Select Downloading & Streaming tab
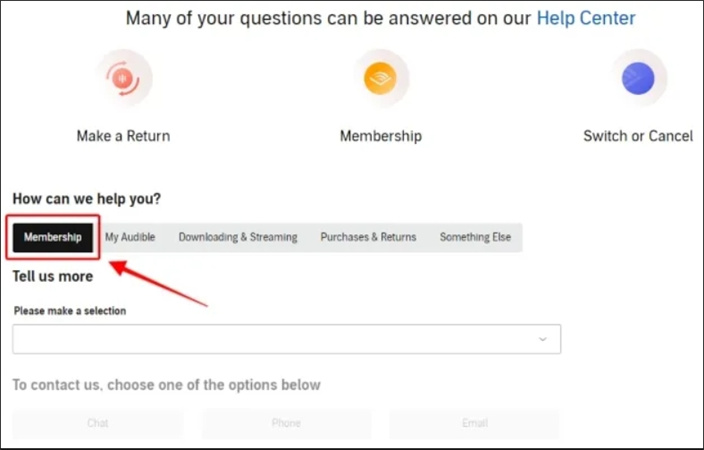Screen dimensions: 704x450 238,237
